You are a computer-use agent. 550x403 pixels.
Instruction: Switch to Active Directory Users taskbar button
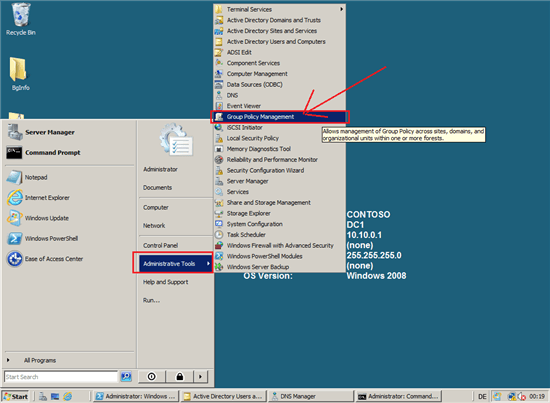[223, 396]
